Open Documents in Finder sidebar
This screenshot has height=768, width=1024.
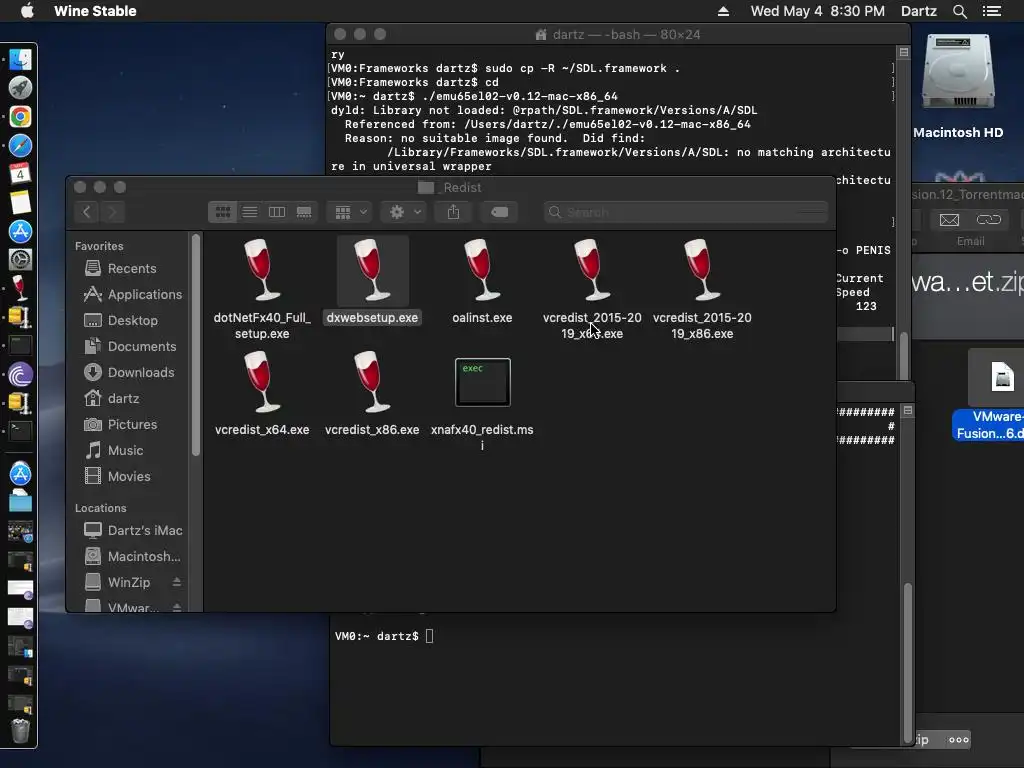(131, 347)
